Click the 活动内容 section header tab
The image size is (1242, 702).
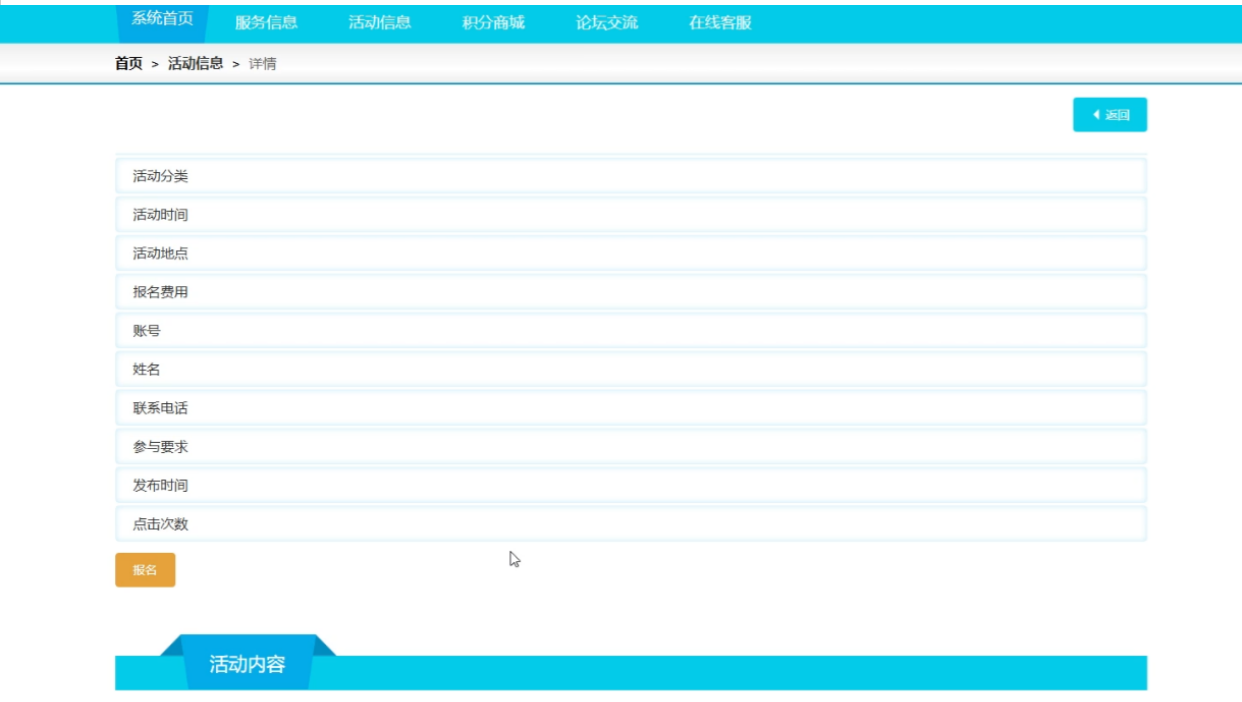pyautogui.click(x=247, y=664)
